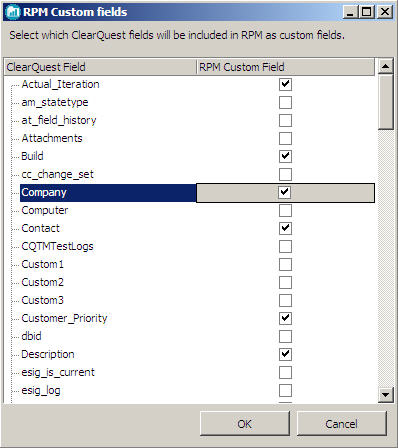Select the esig_is_current field
The image size is (398, 448).
click(58, 372)
